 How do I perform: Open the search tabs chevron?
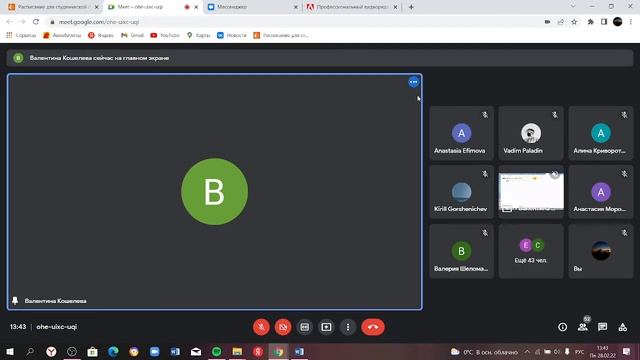[573, 7]
